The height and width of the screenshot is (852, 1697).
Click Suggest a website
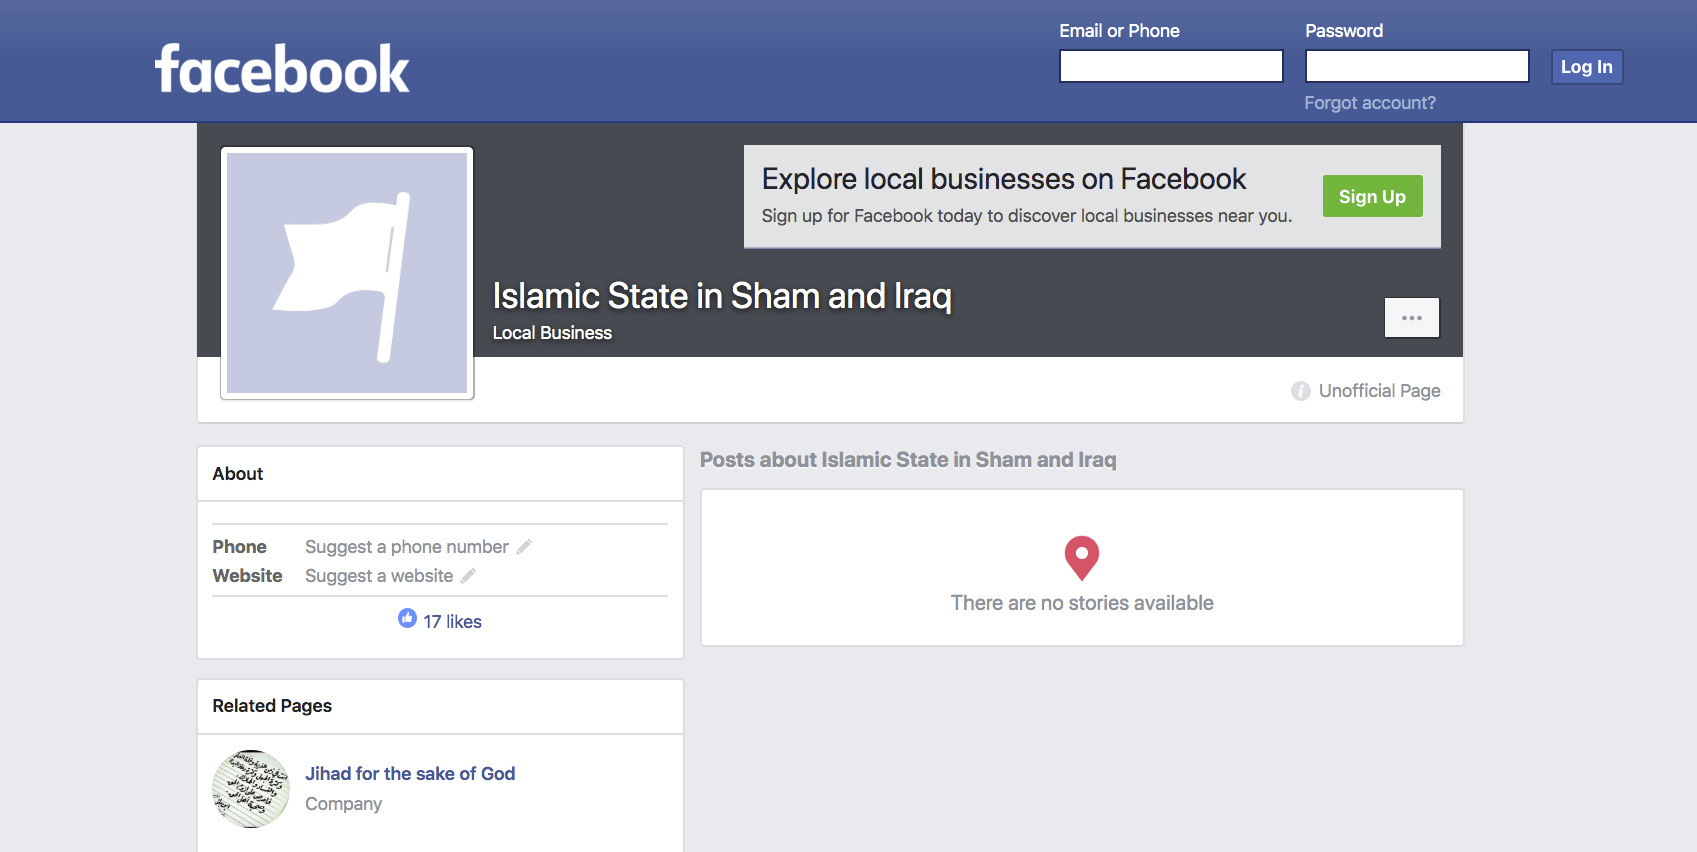click(x=379, y=576)
